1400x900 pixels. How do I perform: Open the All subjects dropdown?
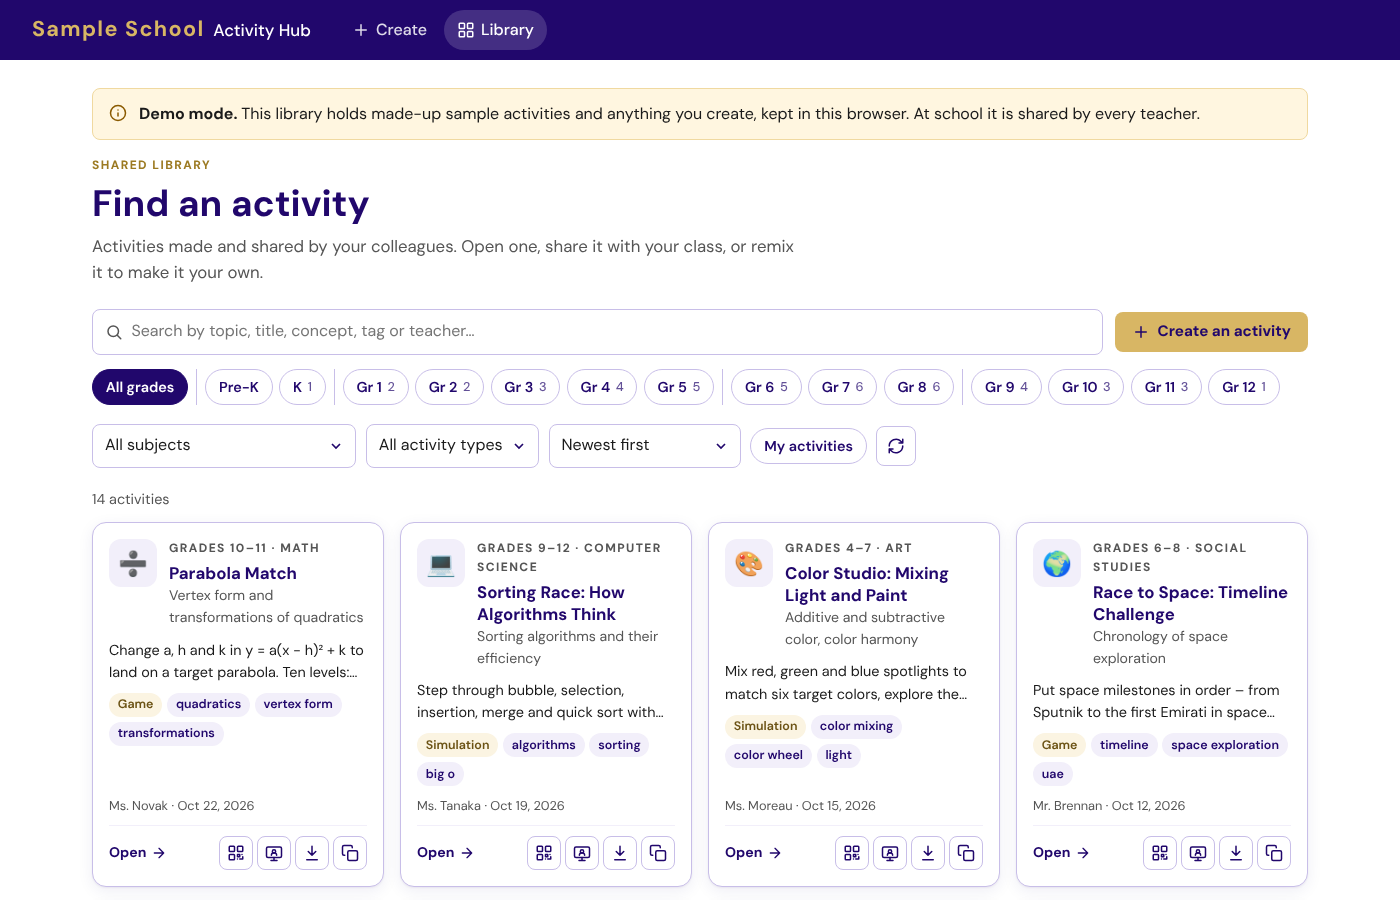(x=224, y=446)
